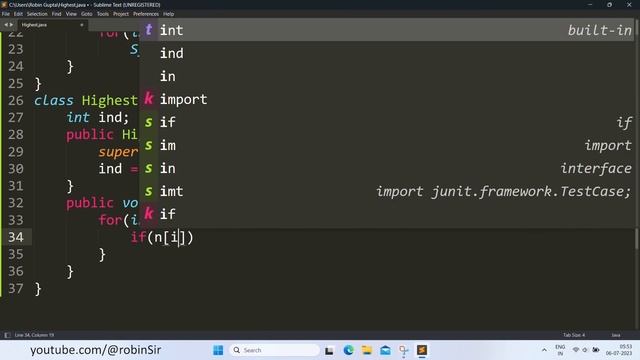Open the Windows Start menu

[x=218, y=350]
